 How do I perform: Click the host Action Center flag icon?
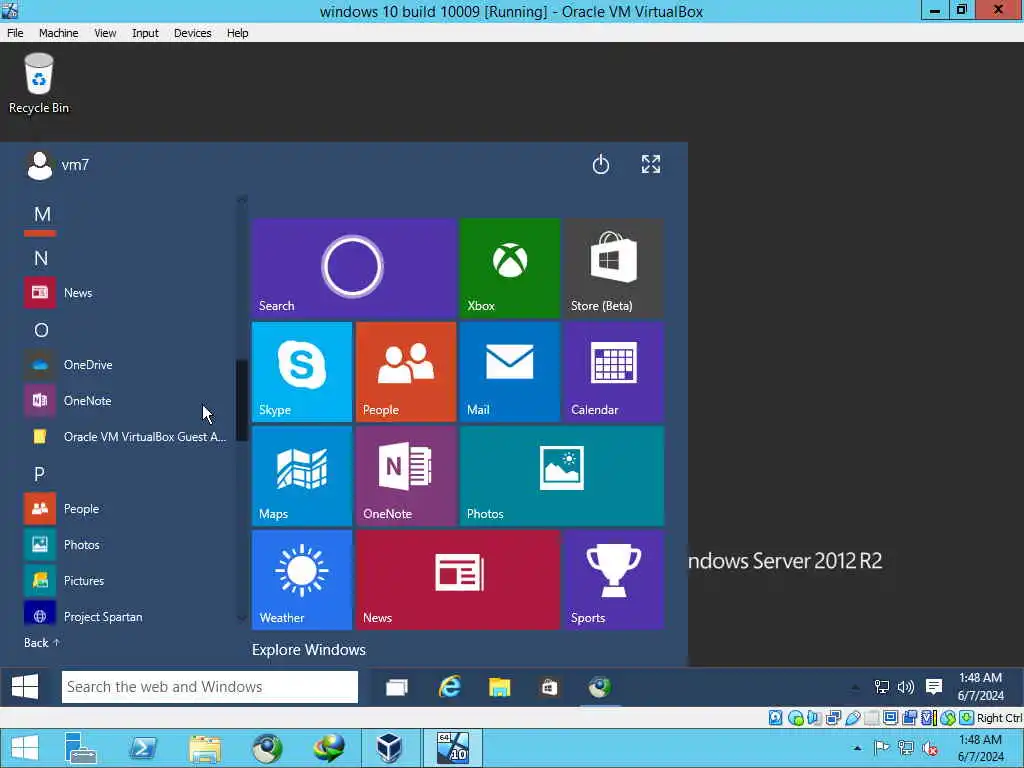tap(881, 748)
